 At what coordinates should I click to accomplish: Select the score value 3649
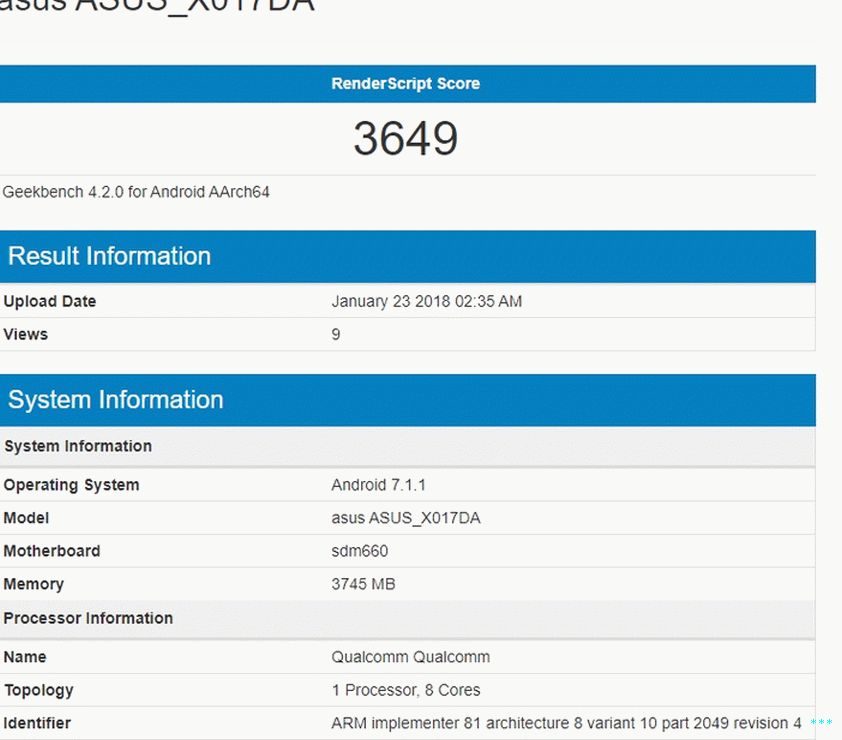point(405,139)
